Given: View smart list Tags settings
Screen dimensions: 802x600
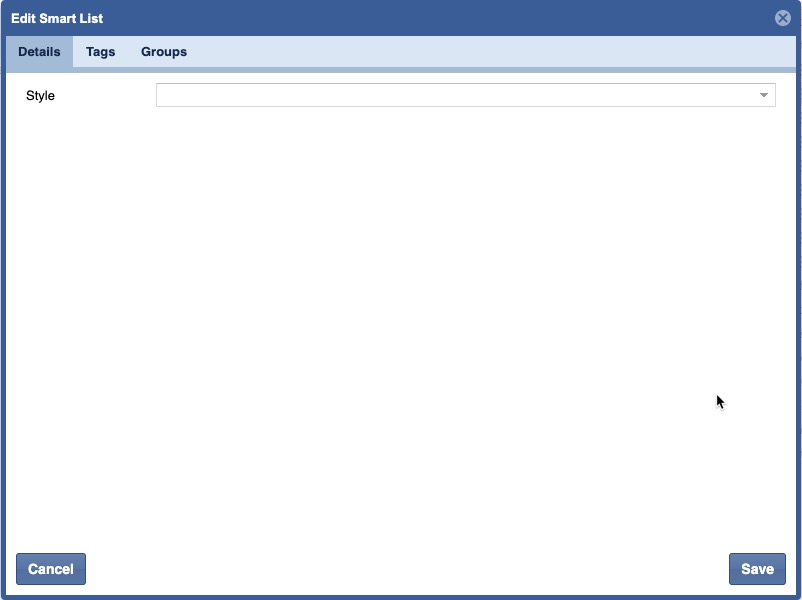Looking at the screenshot, I should coord(100,52).
